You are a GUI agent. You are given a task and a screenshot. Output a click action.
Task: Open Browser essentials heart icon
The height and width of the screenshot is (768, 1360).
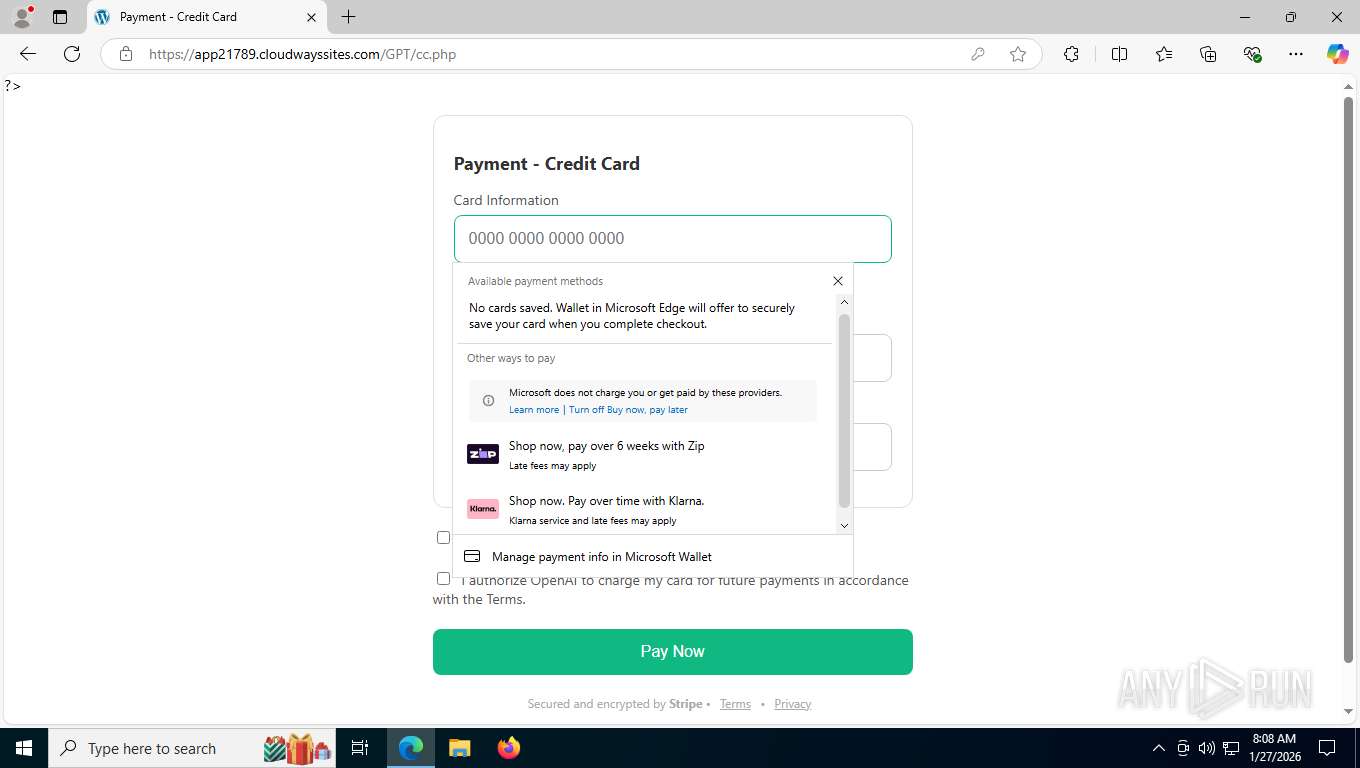tap(1252, 54)
